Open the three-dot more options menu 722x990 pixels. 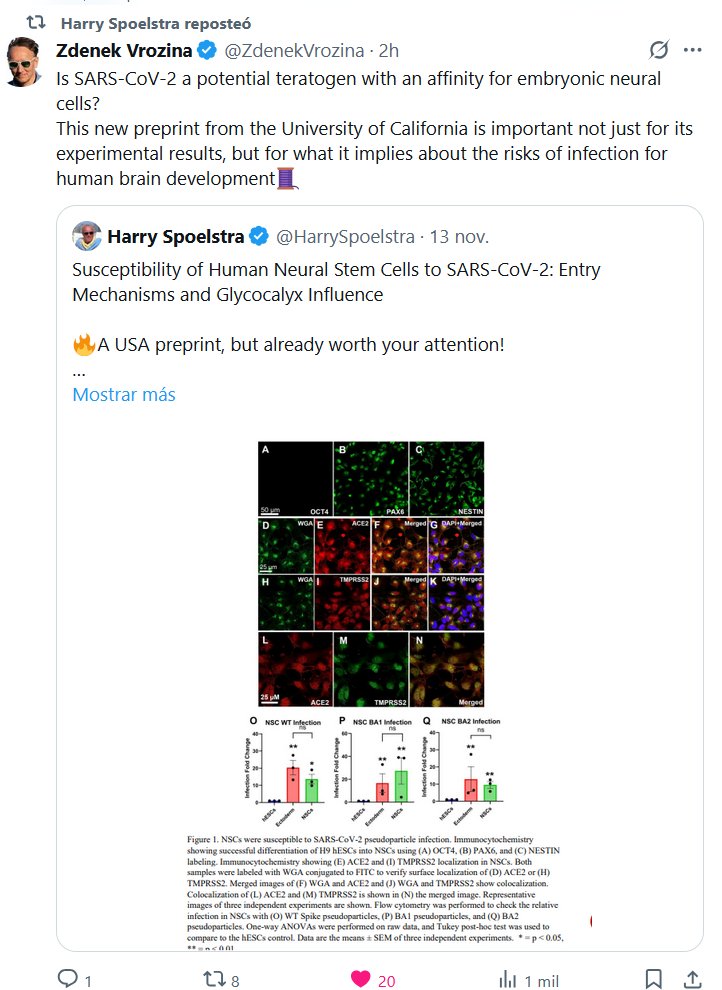[692, 50]
